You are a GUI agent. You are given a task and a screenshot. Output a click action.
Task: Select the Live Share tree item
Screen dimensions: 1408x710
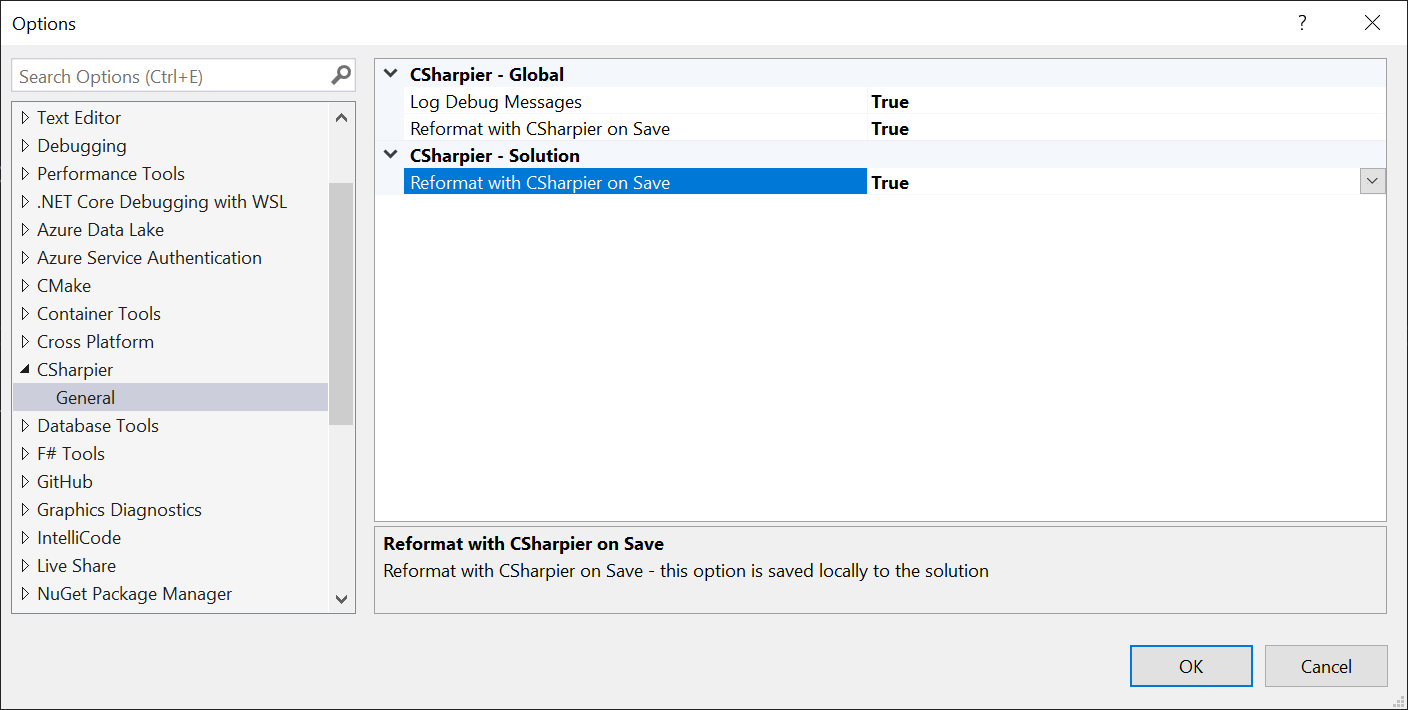pos(76,565)
